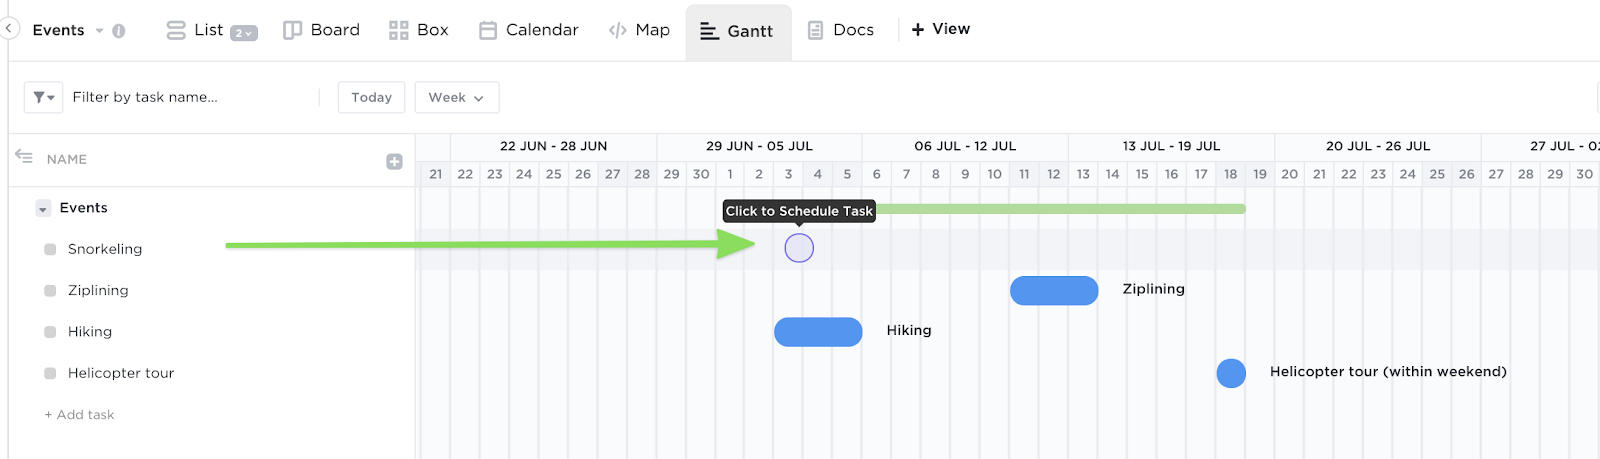
Task: Toggle the Helicopter tour status box
Action: pyautogui.click(x=50, y=373)
